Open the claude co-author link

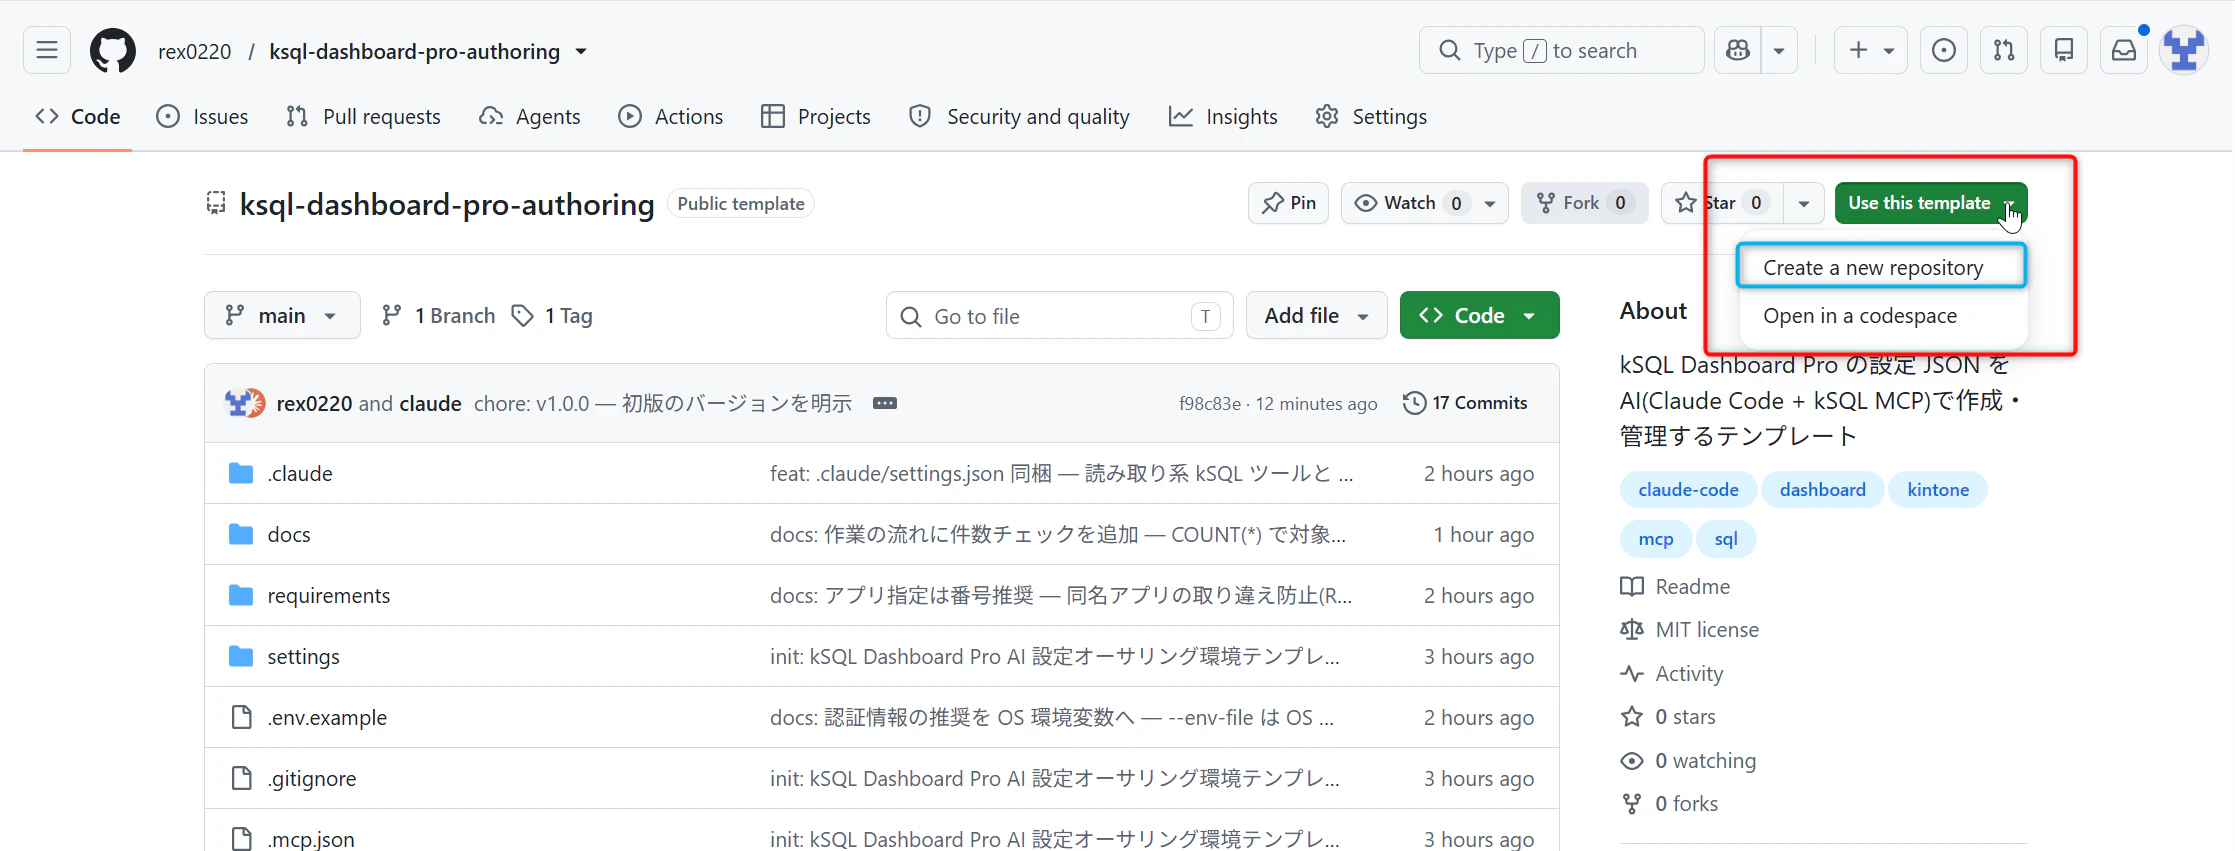[431, 403]
